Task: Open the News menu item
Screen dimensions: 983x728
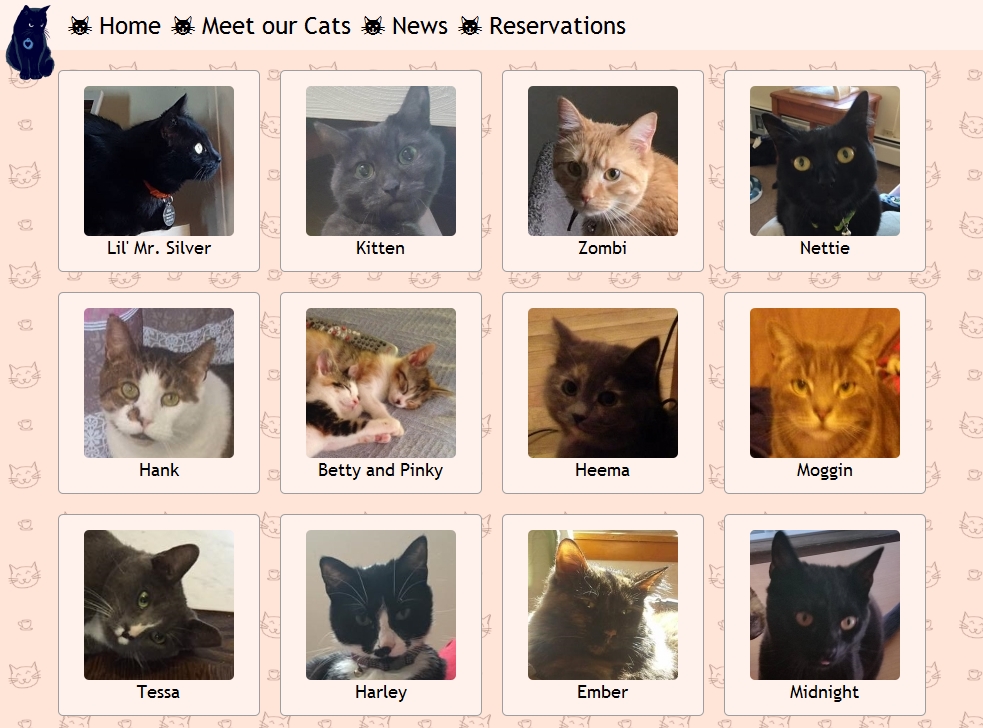Action: [419, 26]
